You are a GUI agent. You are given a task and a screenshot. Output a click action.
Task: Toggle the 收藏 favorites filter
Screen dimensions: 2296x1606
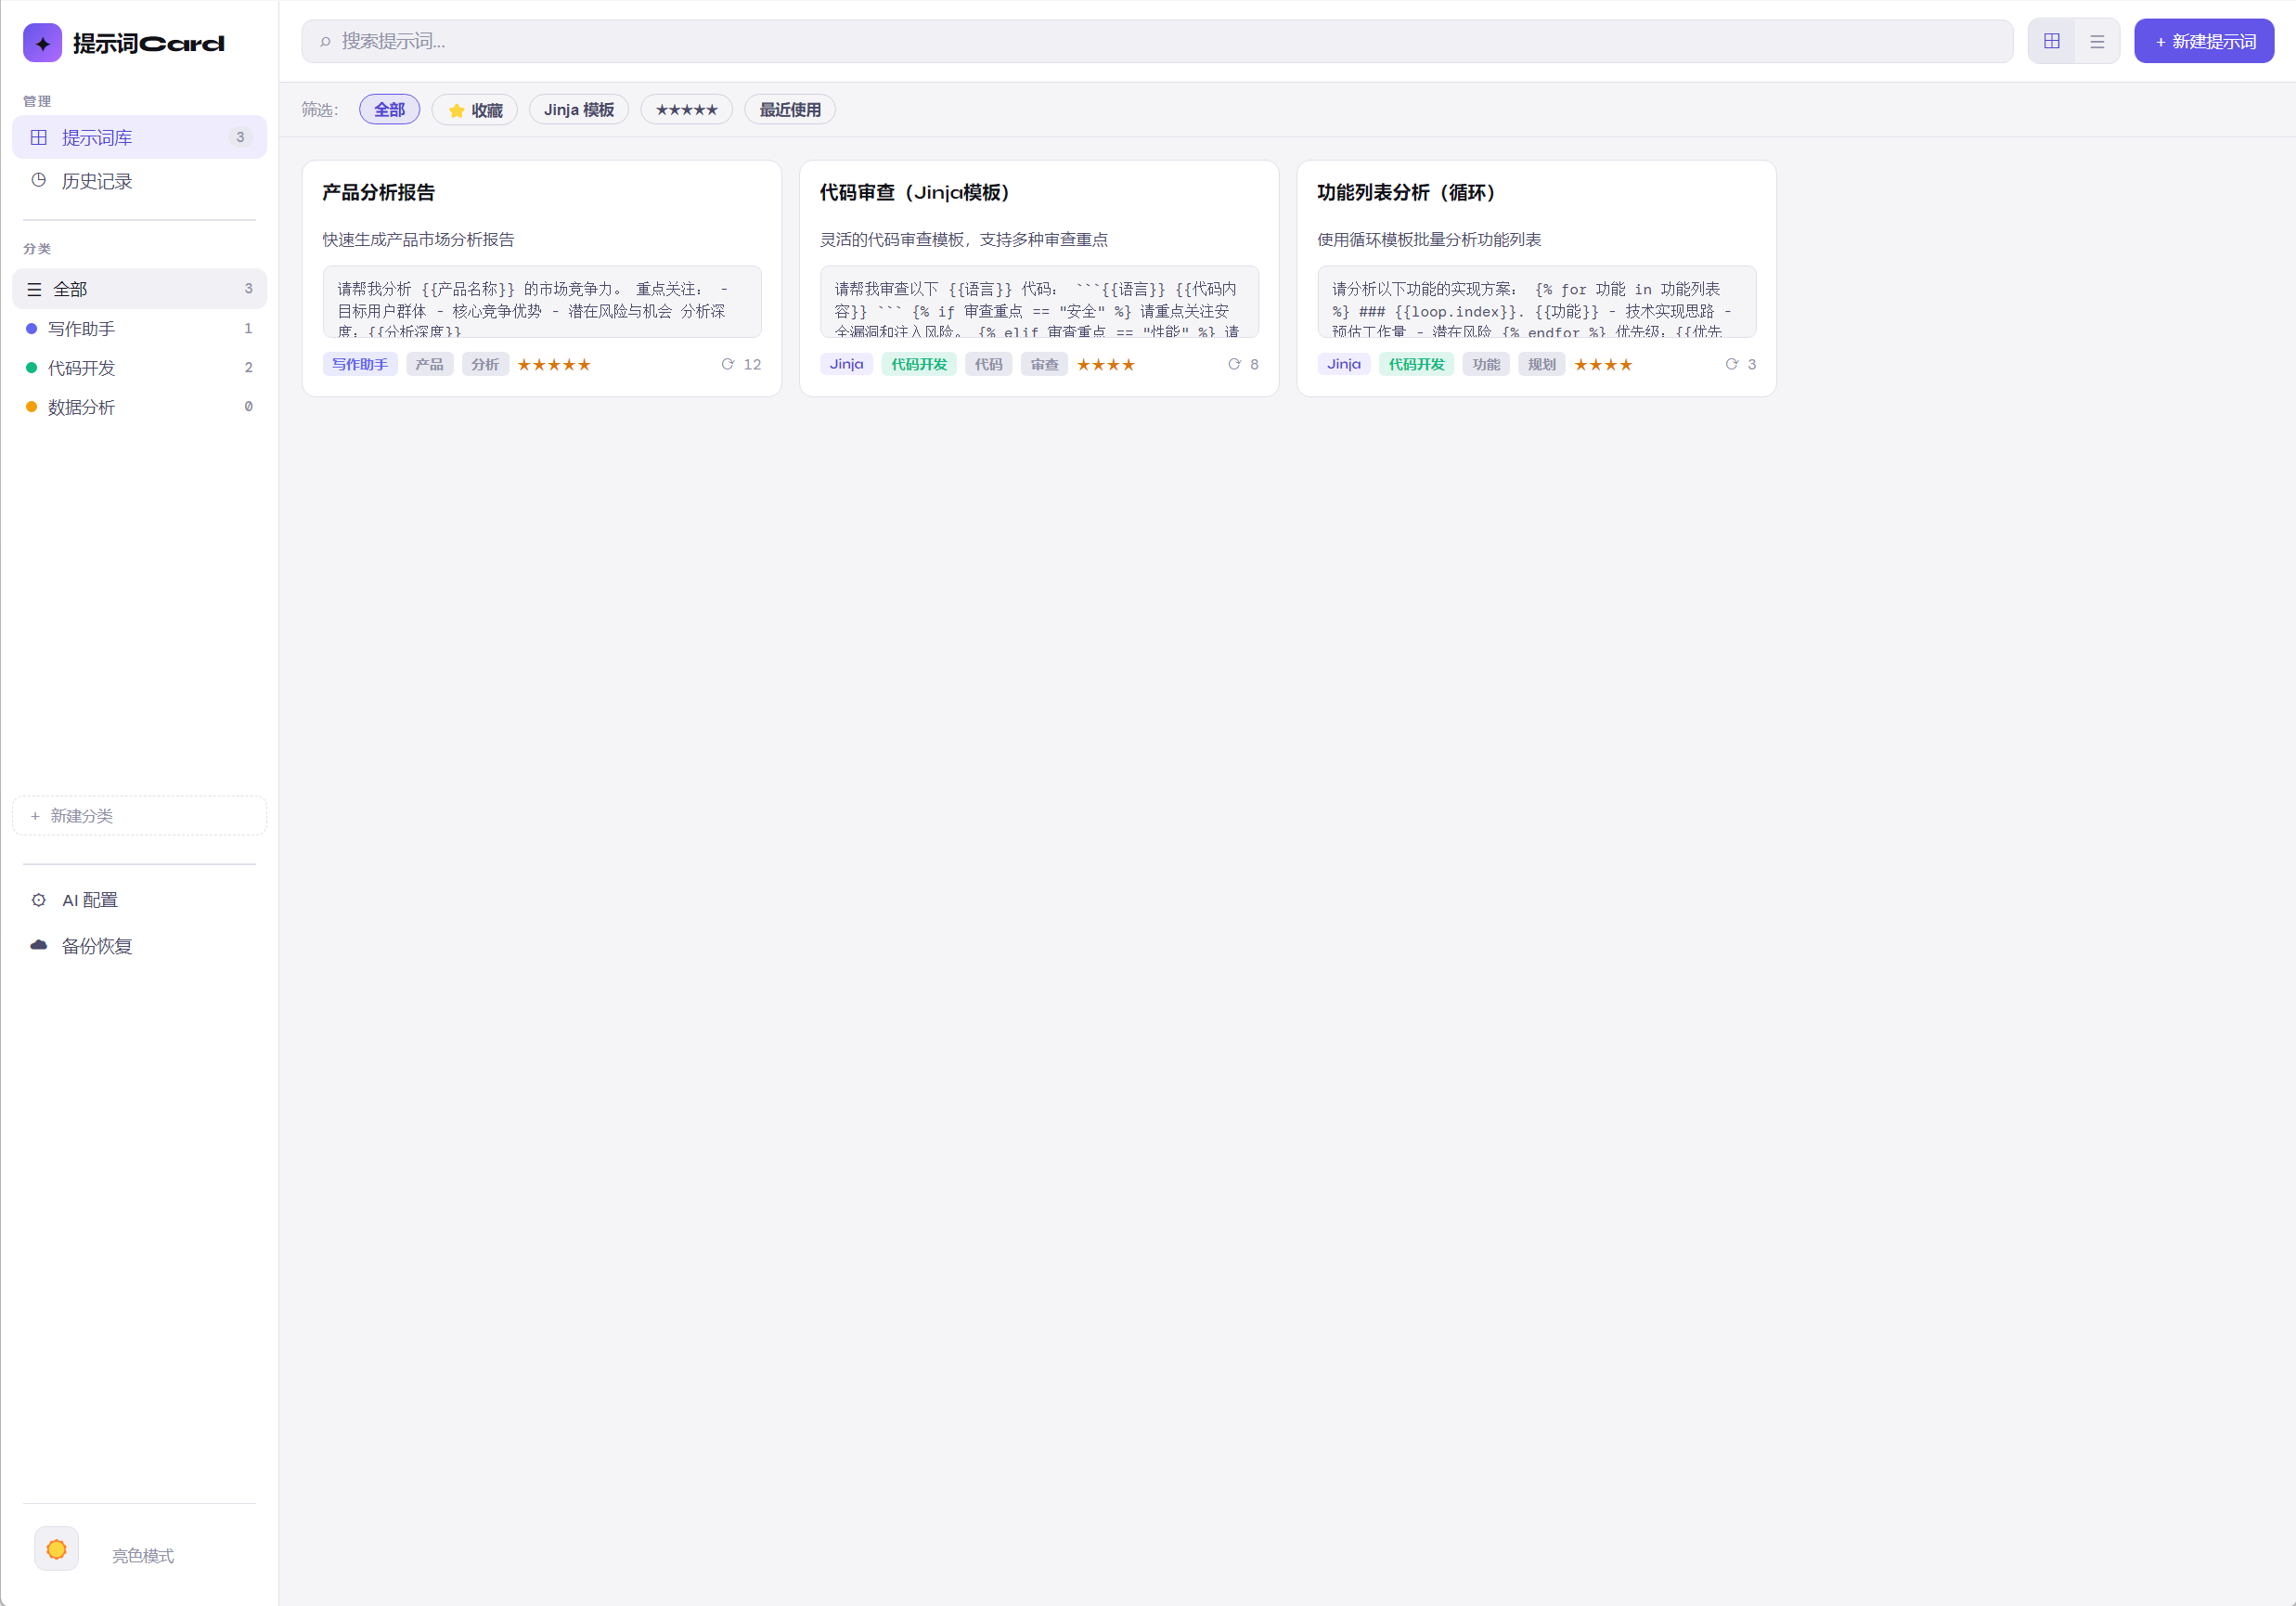[x=474, y=110]
